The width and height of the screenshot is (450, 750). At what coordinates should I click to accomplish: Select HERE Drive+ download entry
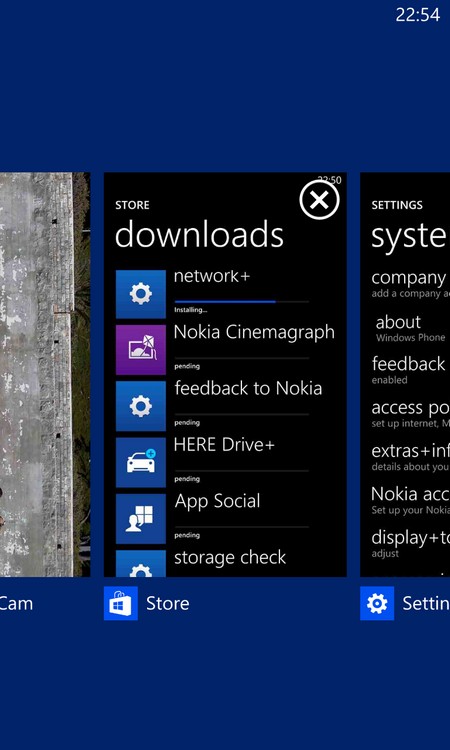(224, 445)
